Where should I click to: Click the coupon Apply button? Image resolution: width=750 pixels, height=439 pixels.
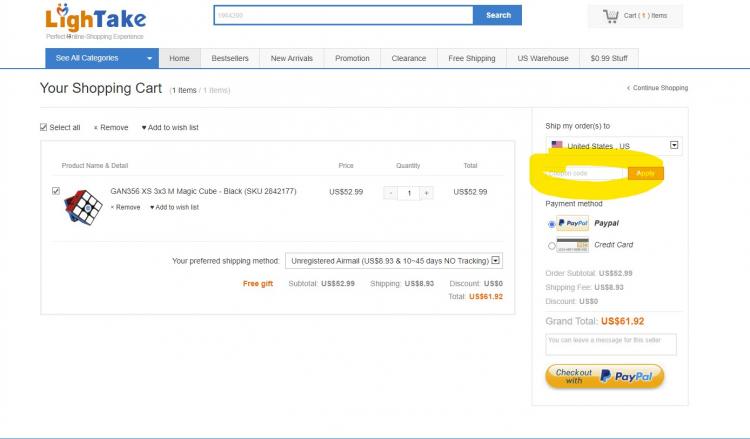(x=645, y=173)
